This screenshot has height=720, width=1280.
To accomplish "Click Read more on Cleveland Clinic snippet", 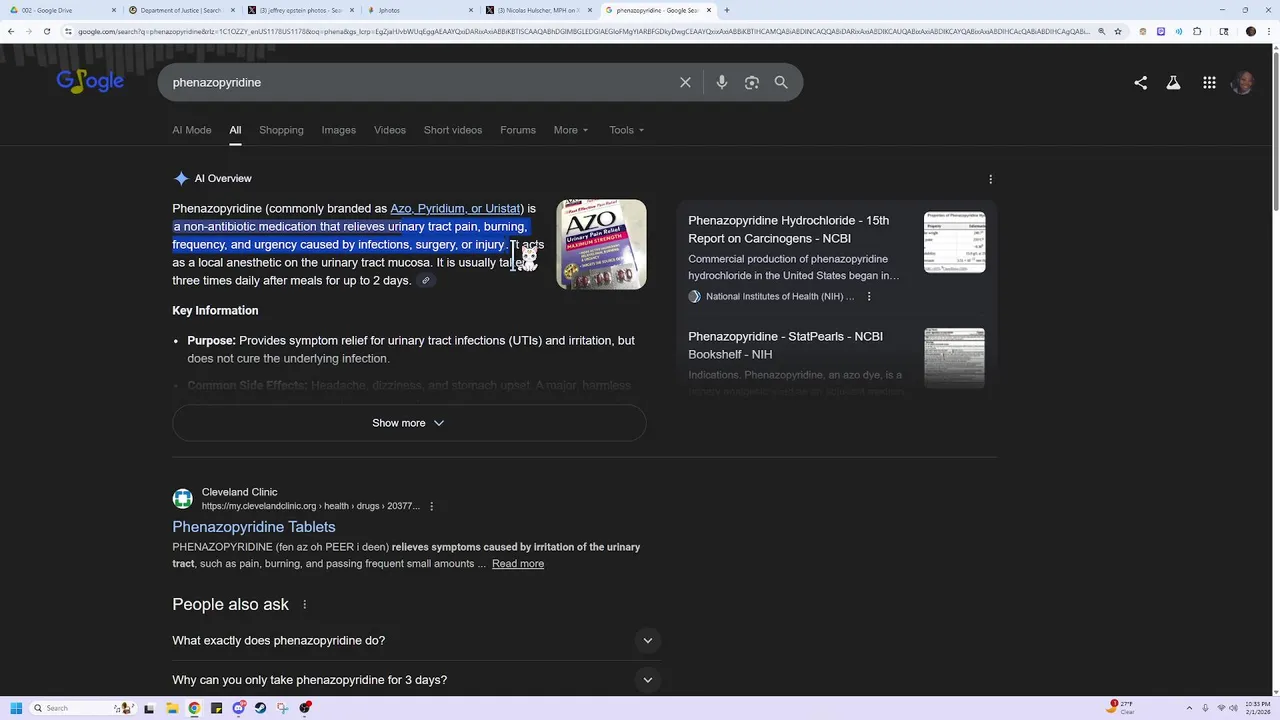I will pos(518,564).
